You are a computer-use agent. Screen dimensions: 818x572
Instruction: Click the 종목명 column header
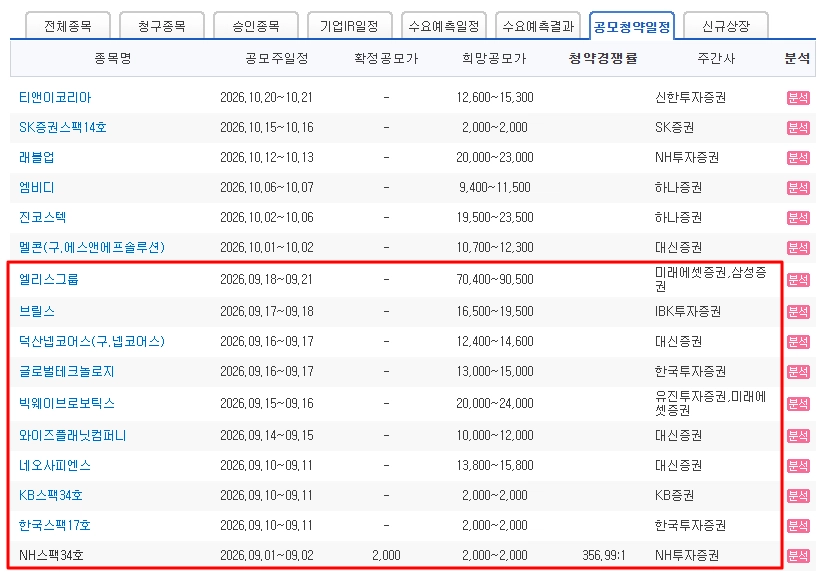click(113, 58)
